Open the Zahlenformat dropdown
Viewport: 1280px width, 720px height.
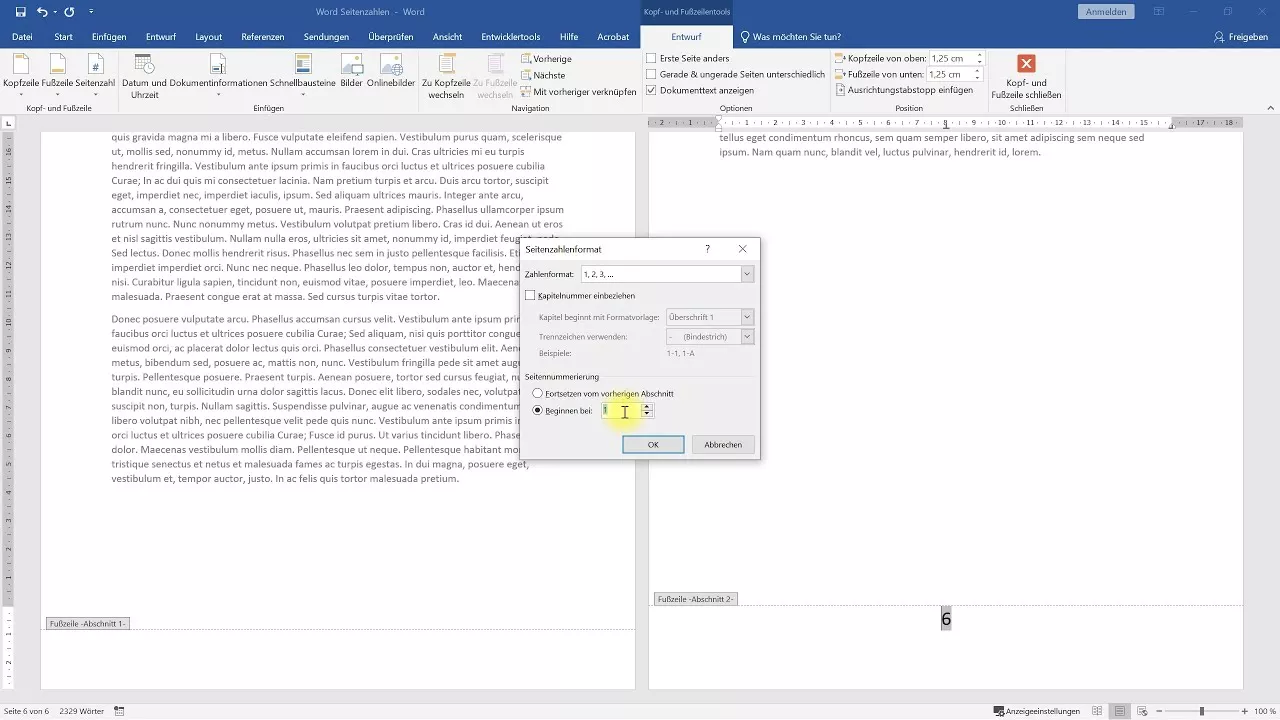pyautogui.click(x=746, y=274)
